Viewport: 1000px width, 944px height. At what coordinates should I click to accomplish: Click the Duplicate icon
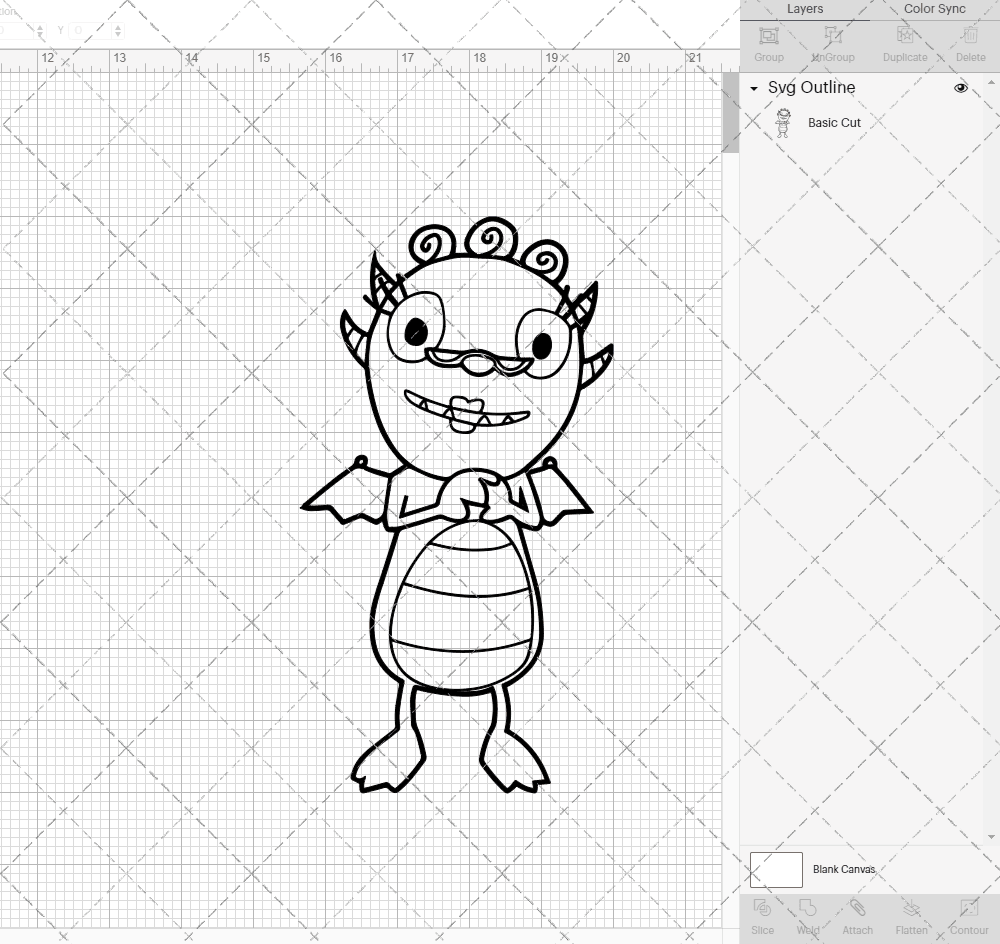(x=904, y=35)
